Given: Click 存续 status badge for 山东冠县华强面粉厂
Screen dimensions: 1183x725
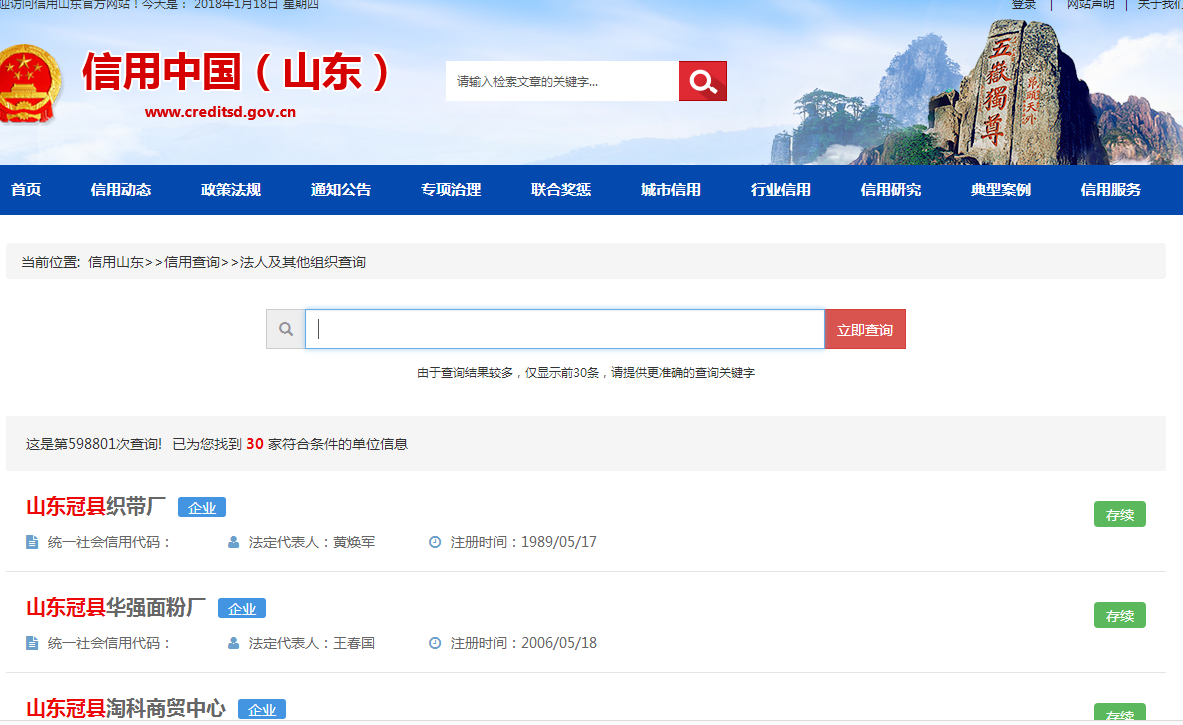Looking at the screenshot, I should 1120,616.
